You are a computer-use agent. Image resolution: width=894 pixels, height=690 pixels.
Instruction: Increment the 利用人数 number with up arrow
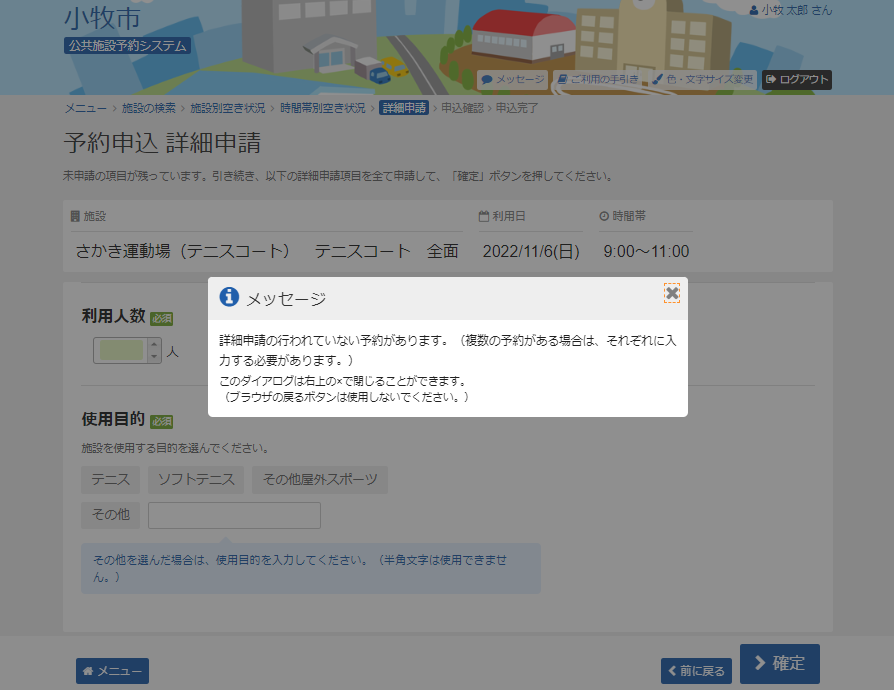(155, 345)
